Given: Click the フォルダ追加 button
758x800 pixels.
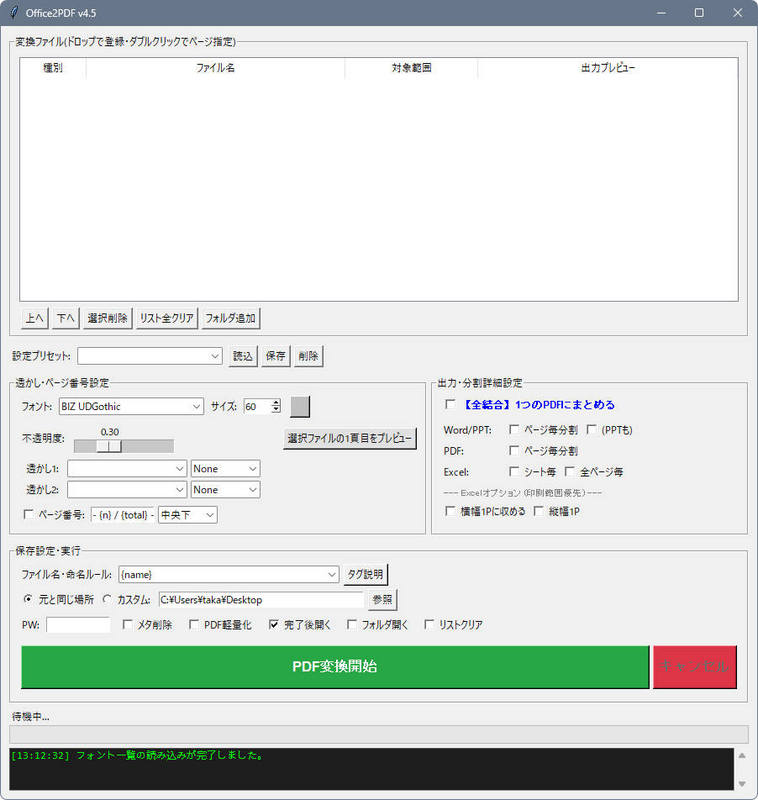Looking at the screenshot, I should click(231, 318).
